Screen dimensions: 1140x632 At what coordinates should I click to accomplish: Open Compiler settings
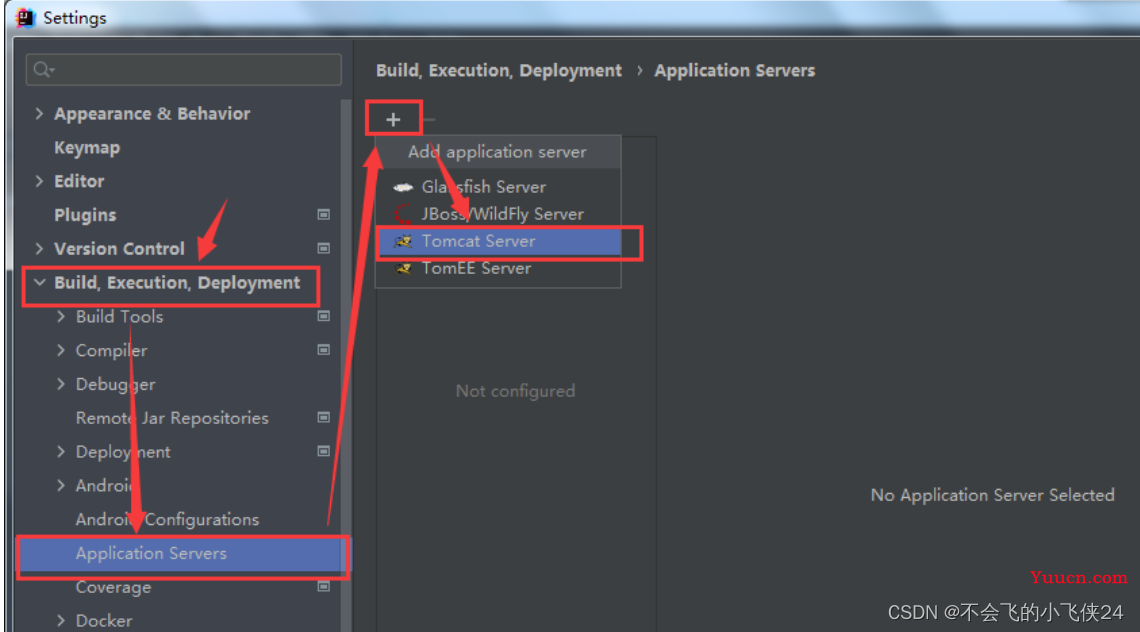(111, 351)
